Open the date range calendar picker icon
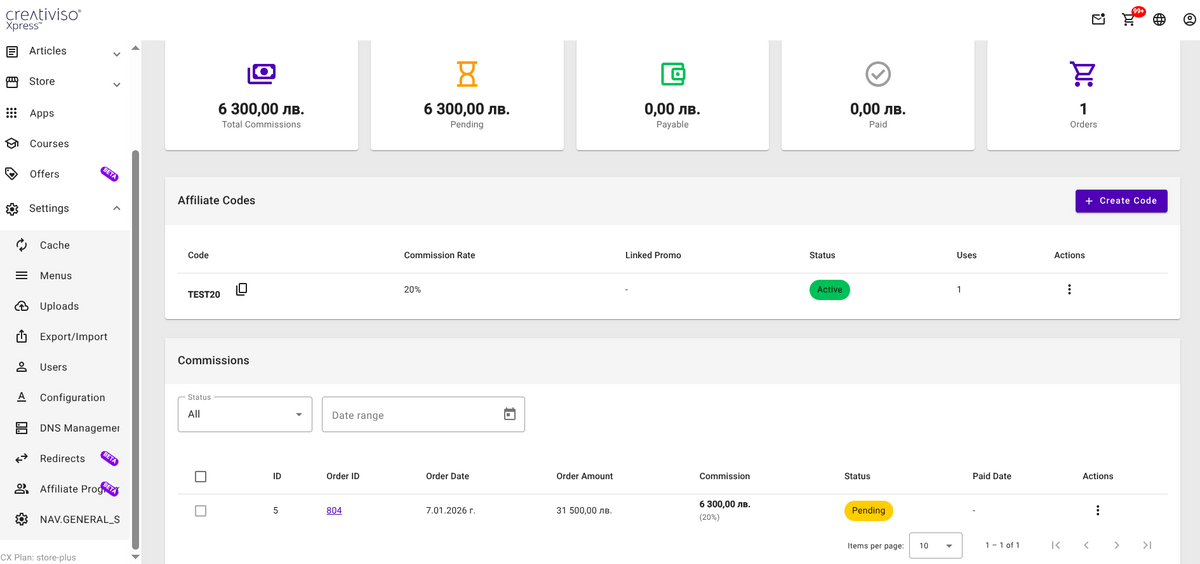Screen dimensions: 1200x564 509,414
